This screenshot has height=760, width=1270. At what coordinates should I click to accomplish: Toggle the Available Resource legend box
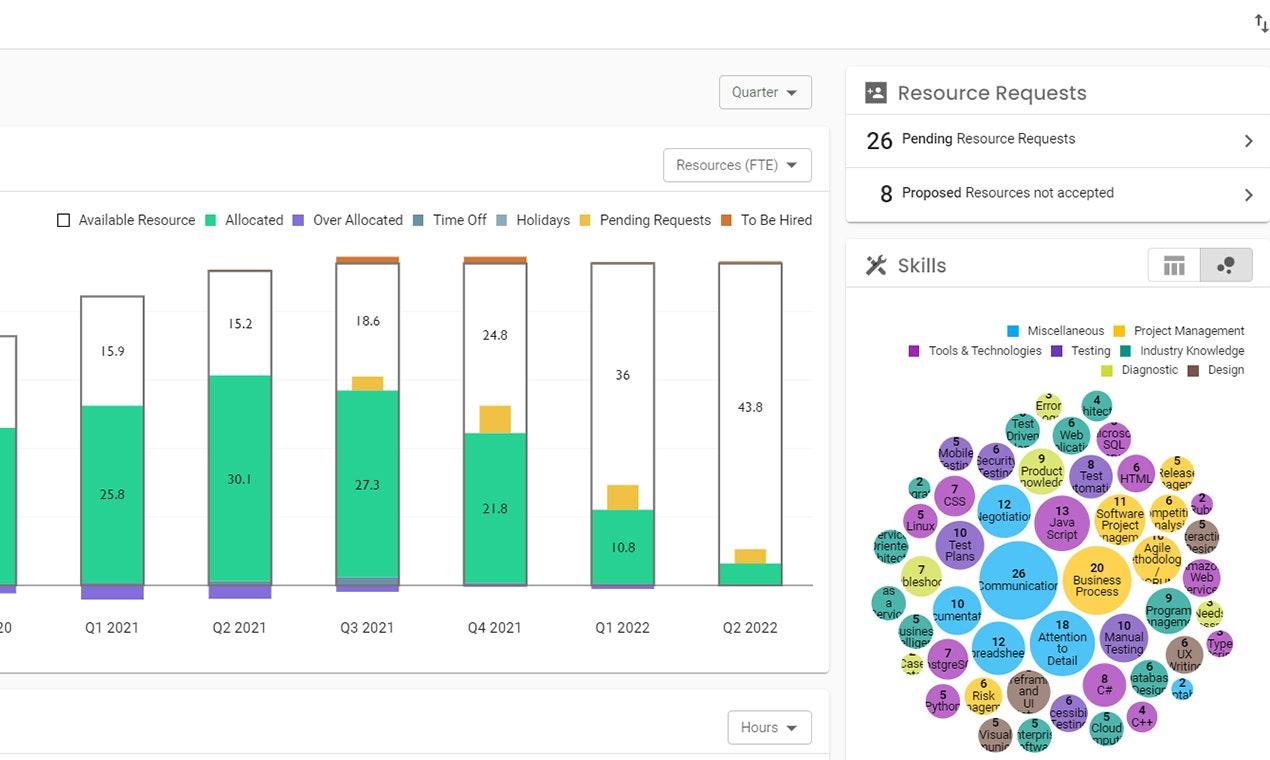click(64, 220)
